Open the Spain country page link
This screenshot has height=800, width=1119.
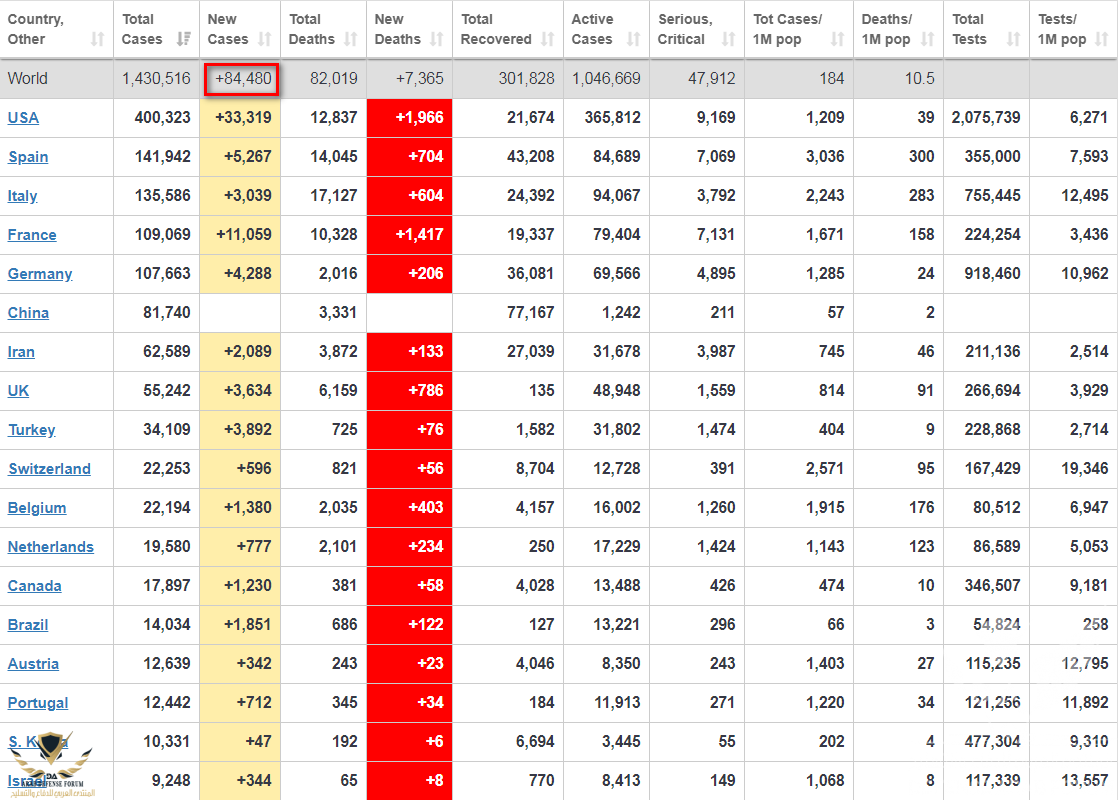coord(28,157)
